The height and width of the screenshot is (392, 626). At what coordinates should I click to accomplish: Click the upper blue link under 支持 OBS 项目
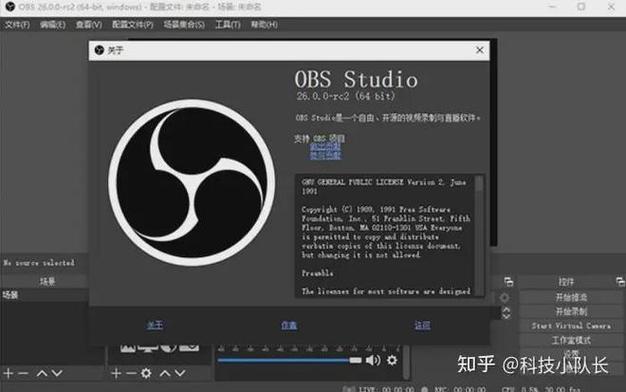click(x=325, y=147)
